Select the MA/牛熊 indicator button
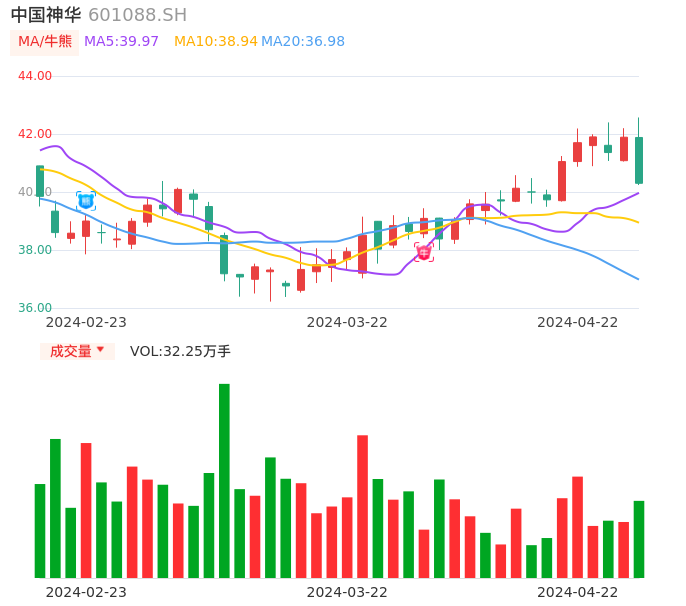 click(45, 42)
